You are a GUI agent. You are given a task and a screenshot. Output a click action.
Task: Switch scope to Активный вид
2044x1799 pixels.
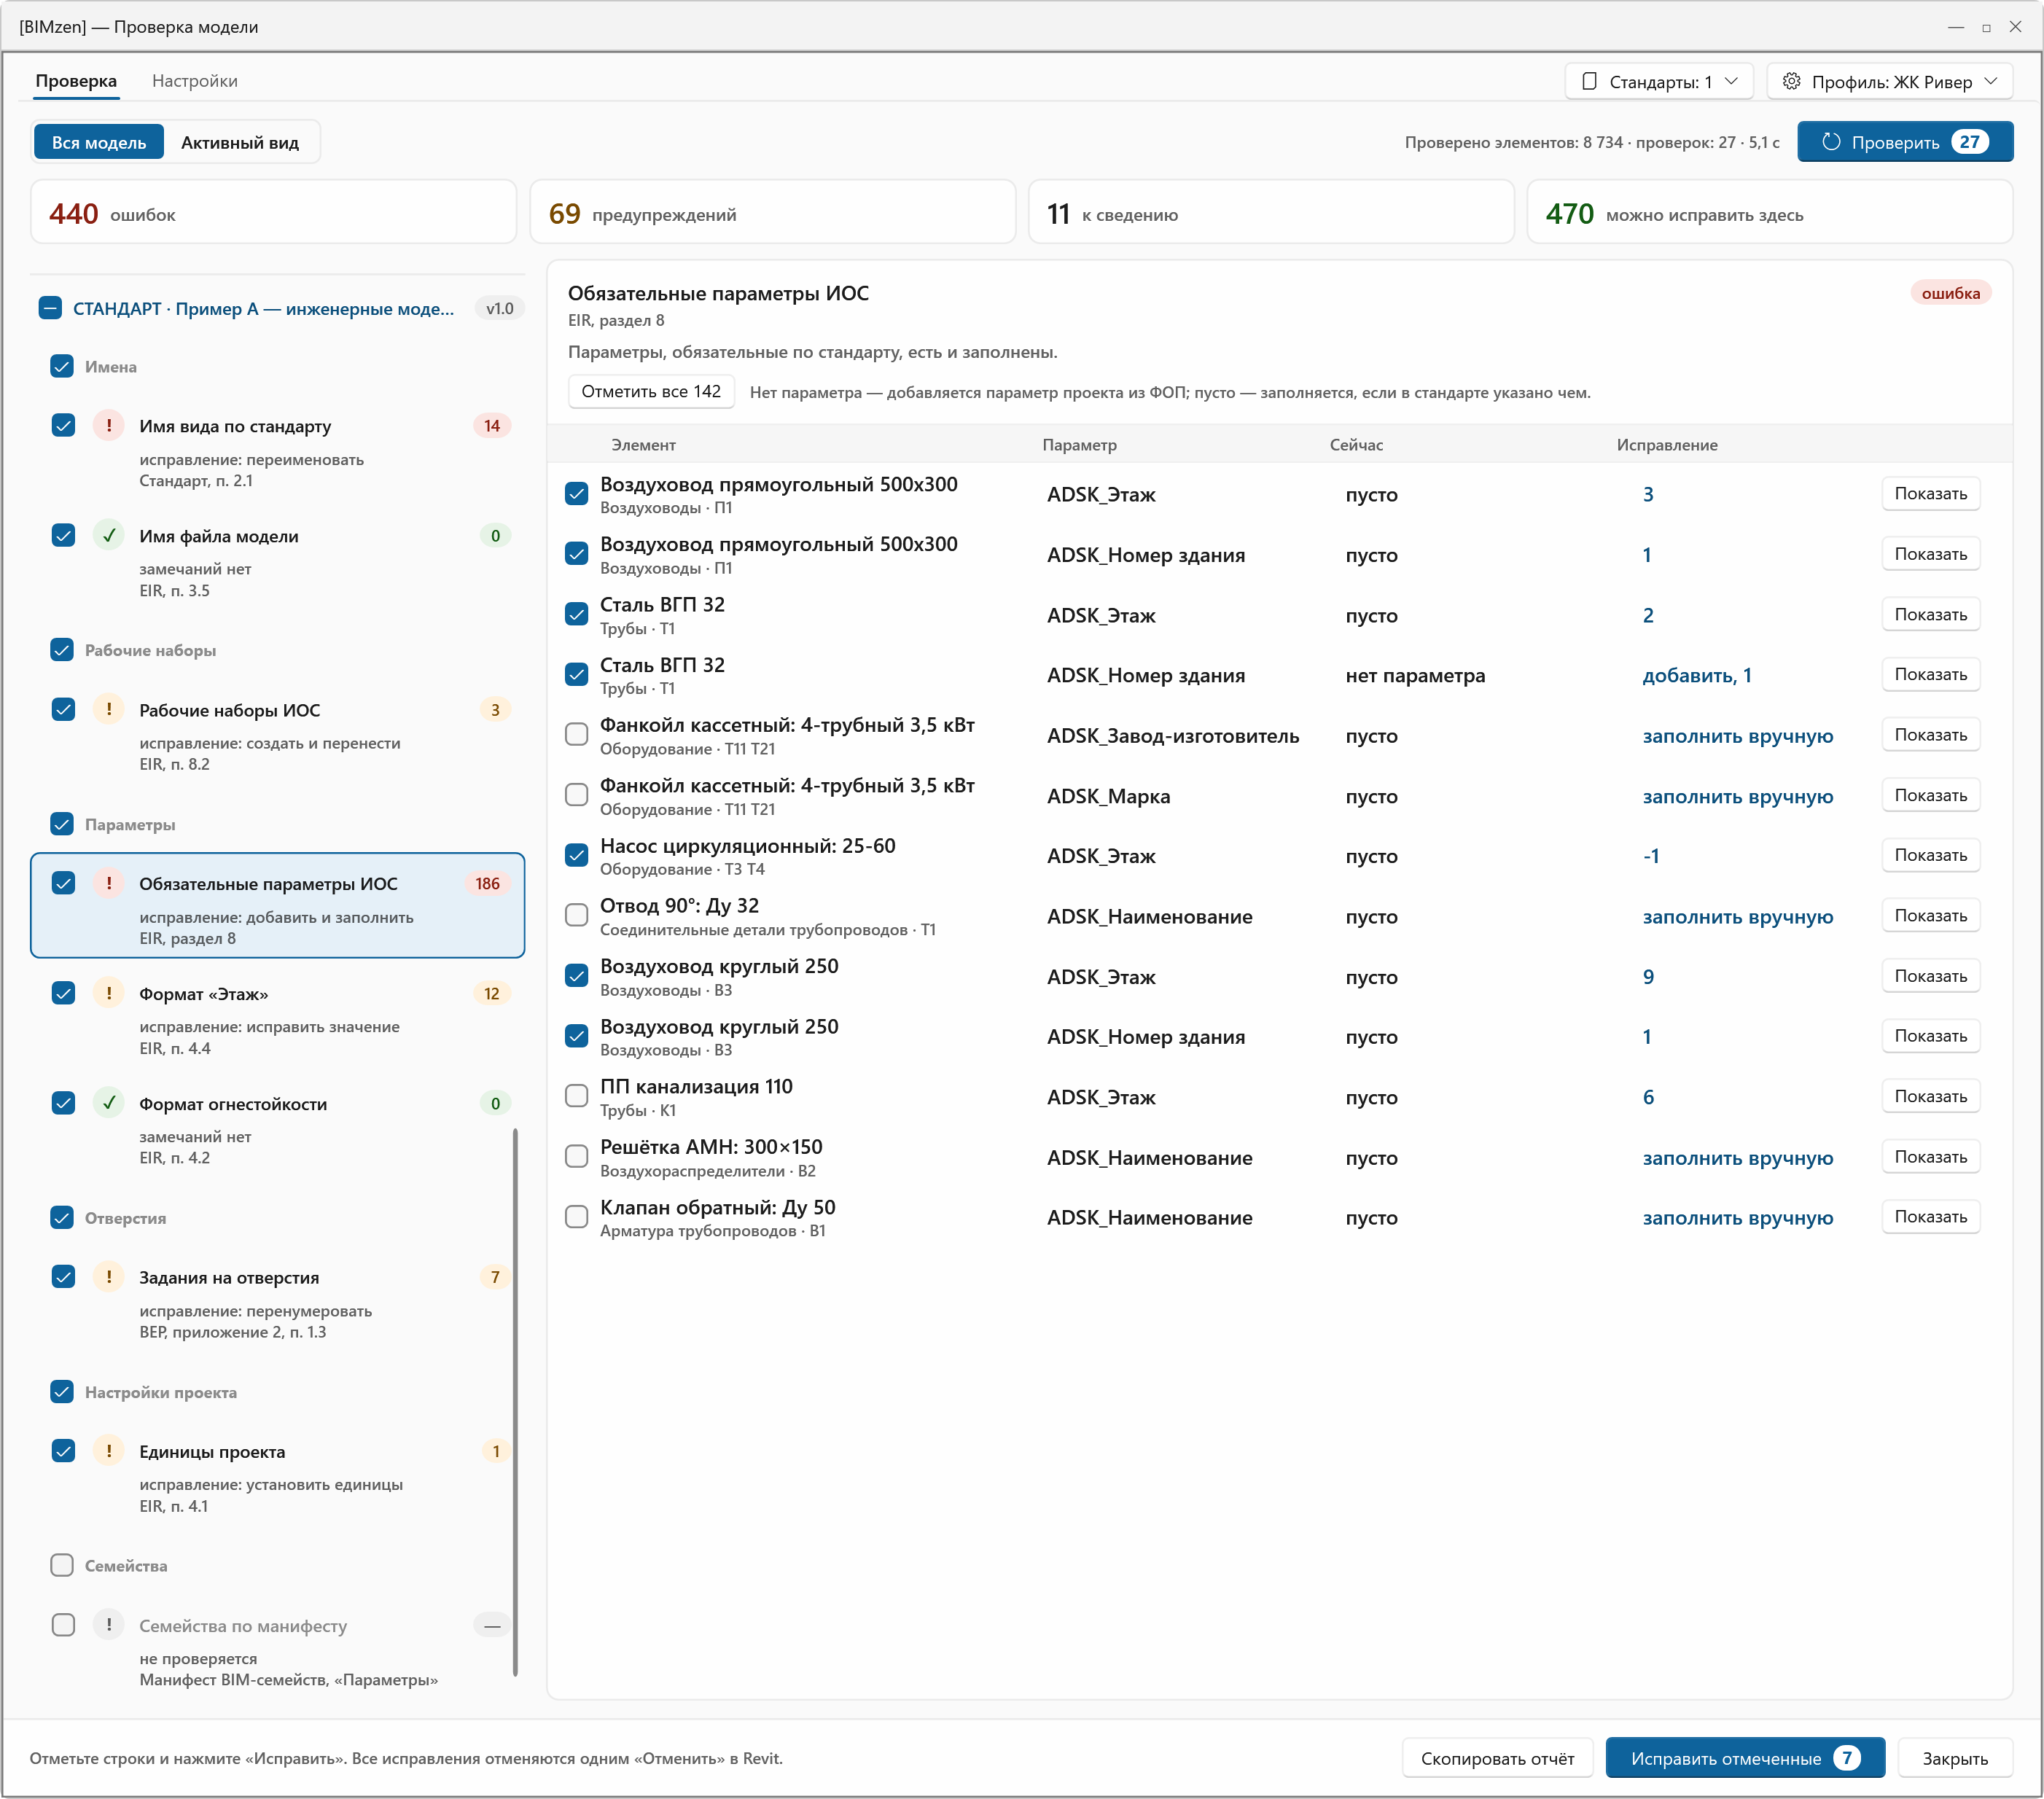point(240,142)
